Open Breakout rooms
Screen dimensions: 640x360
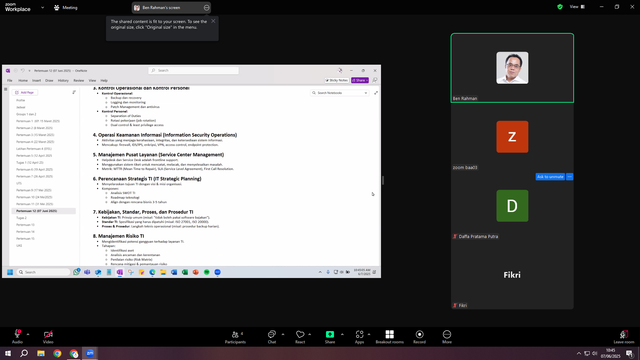coord(389,337)
